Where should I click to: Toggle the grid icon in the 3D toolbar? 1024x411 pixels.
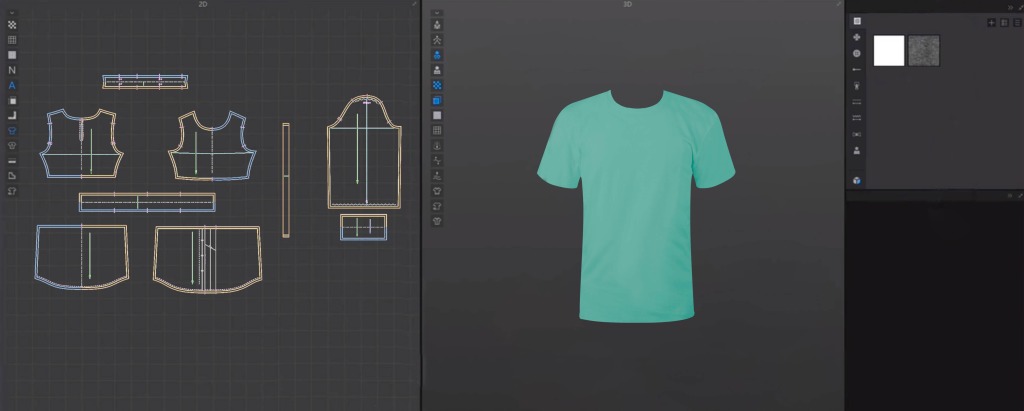click(x=437, y=131)
